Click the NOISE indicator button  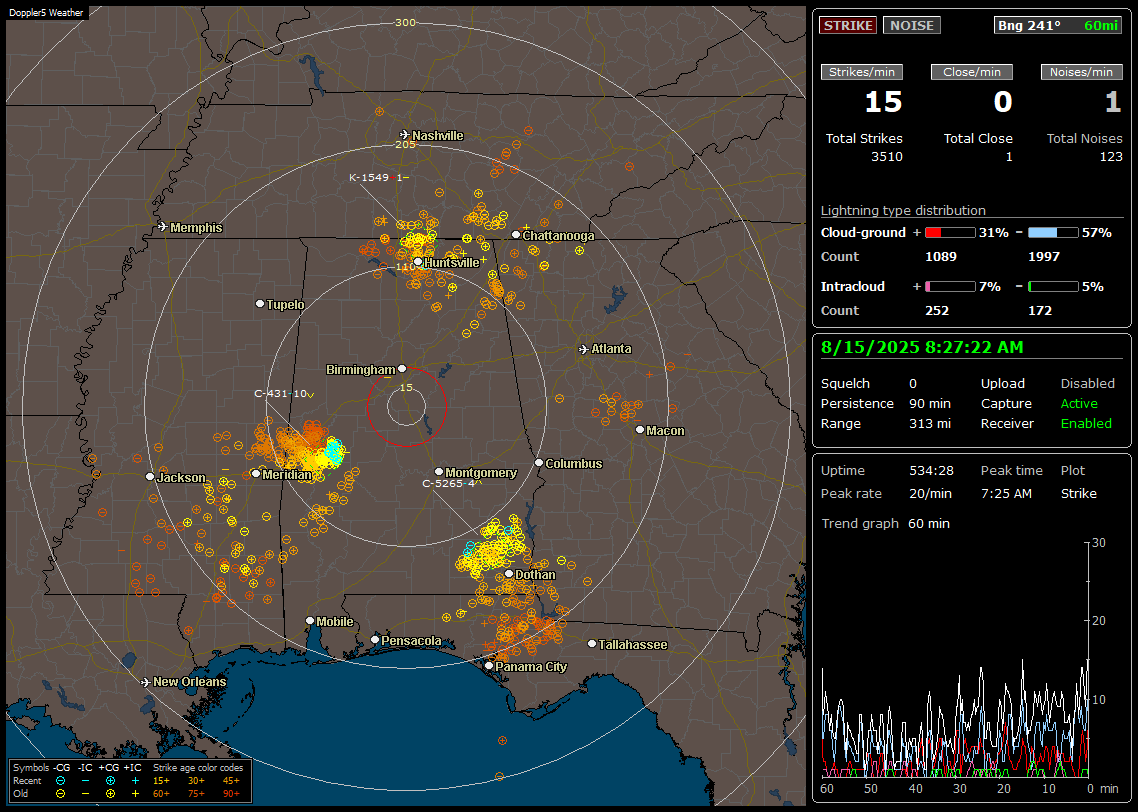(912, 25)
